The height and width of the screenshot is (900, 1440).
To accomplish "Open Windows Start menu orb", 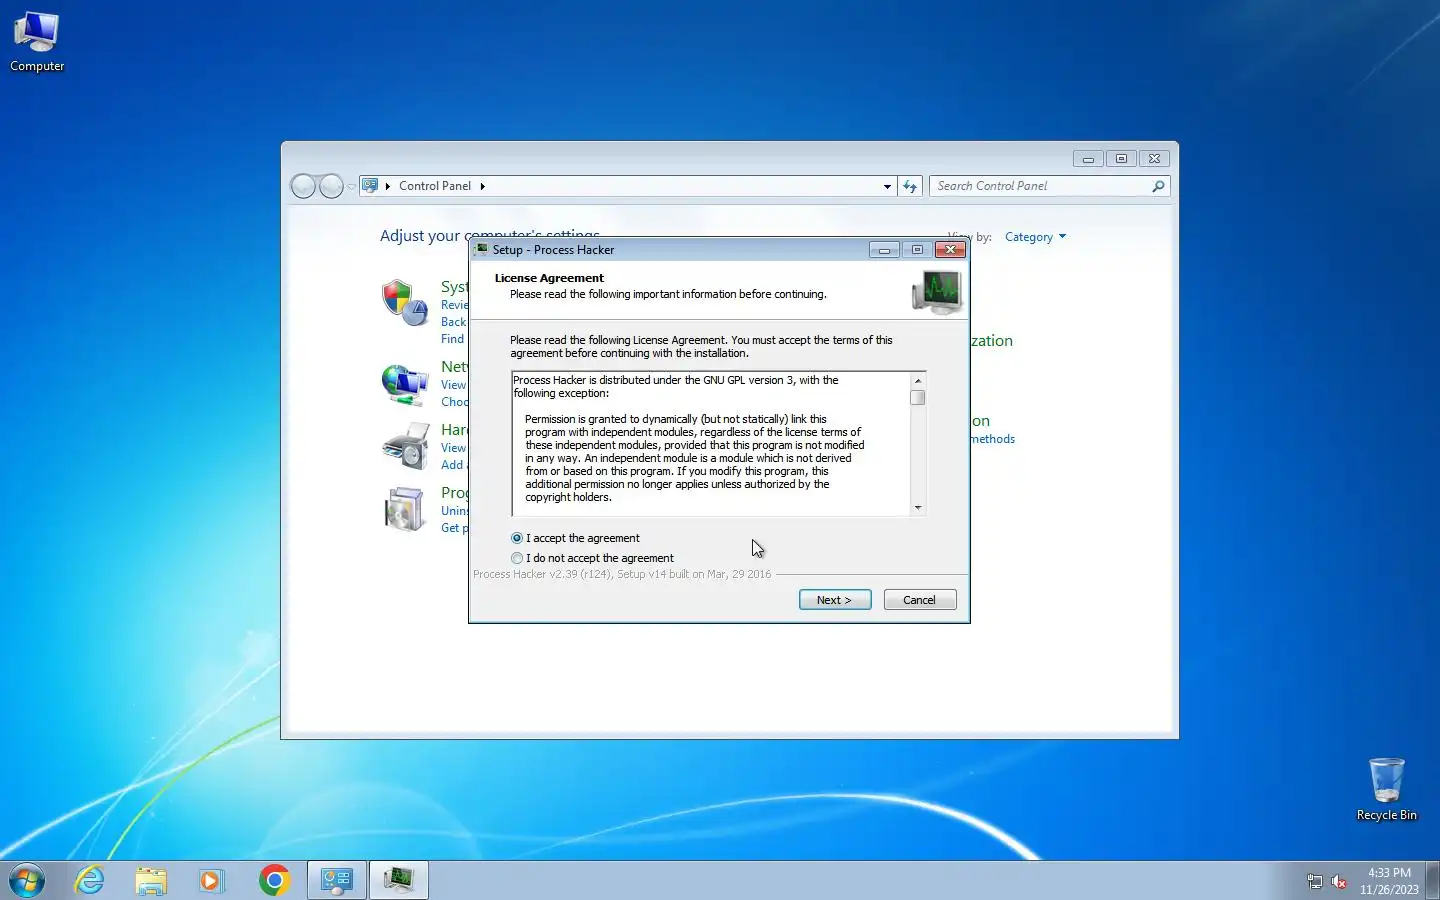I will [x=27, y=880].
